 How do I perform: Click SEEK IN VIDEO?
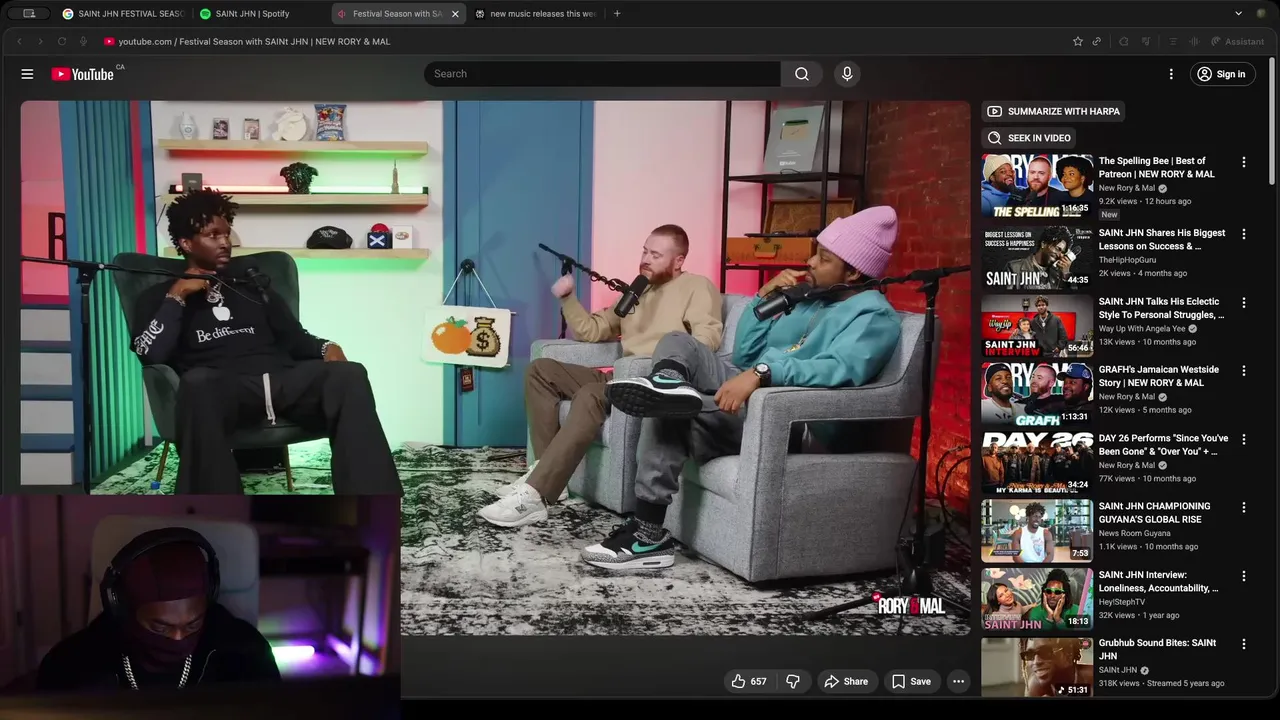[x=1029, y=138]
